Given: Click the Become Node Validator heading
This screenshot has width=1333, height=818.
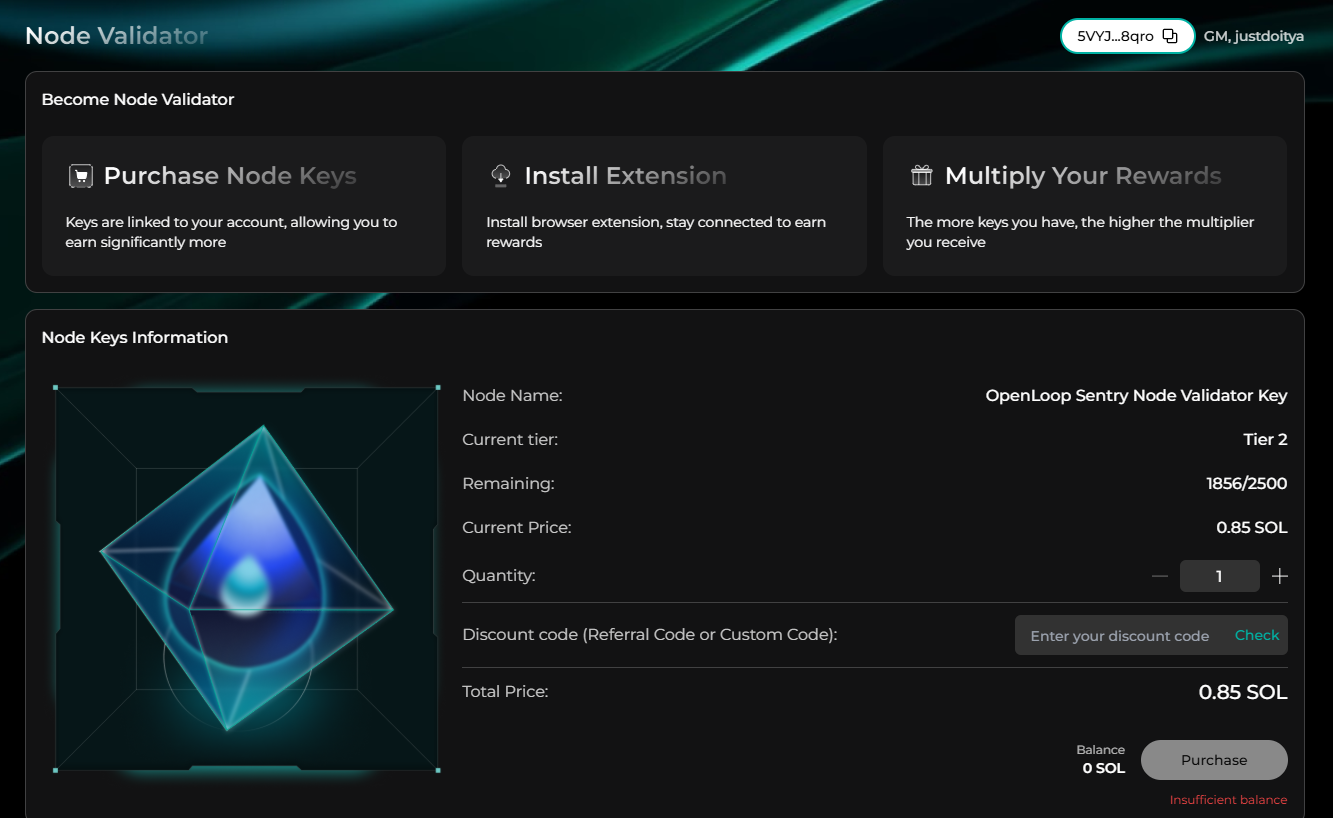Looking at the screenshot, I should point(138,99).
